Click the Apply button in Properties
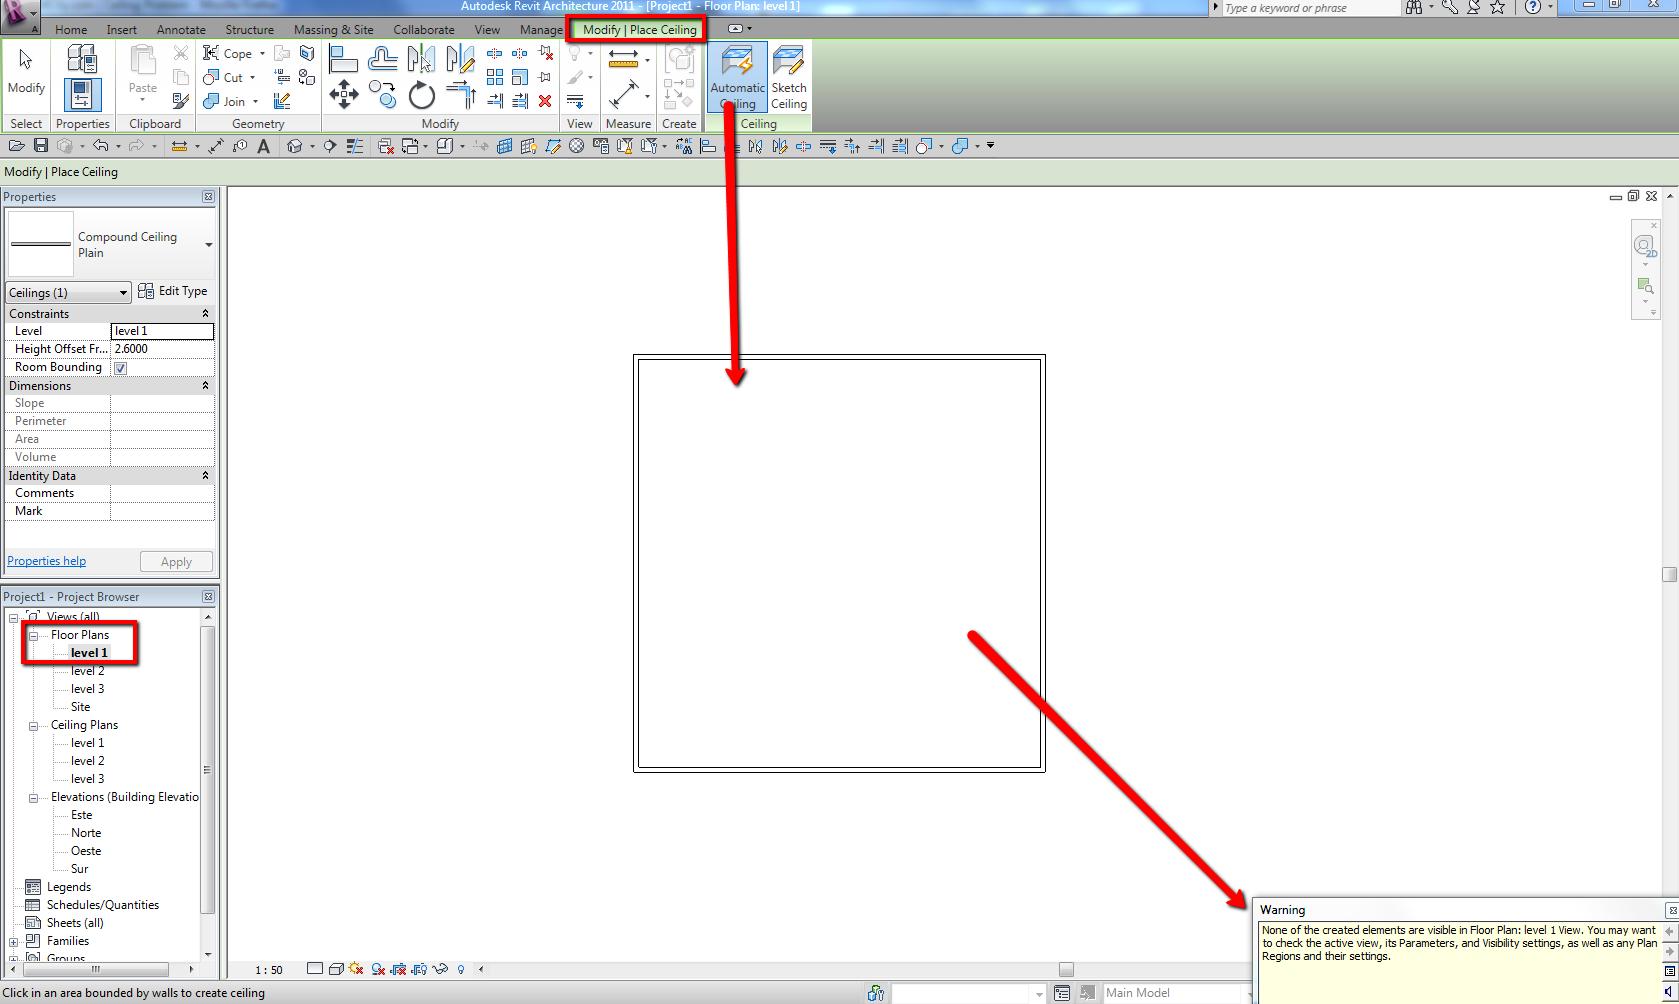The width and height of the screenshot is (1679, 1004). (x=176, y=562)
